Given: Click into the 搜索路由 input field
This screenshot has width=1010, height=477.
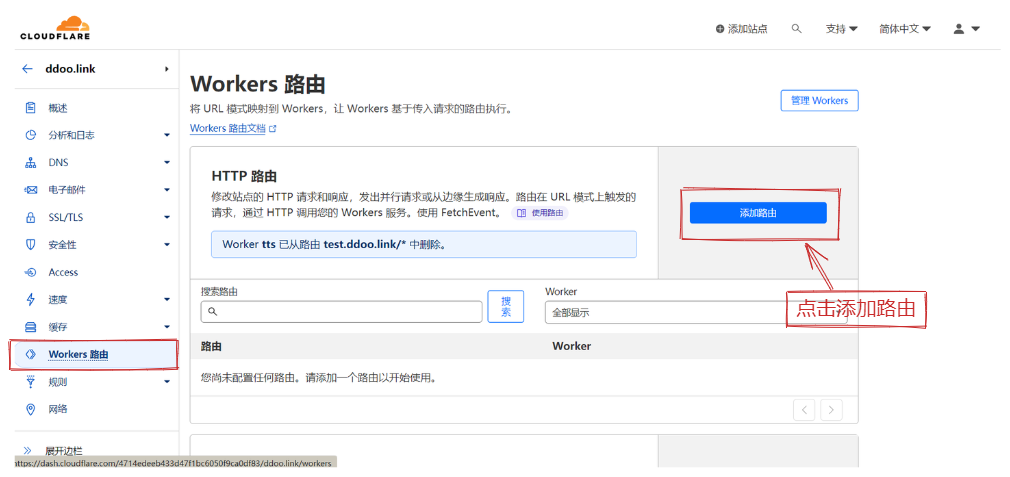Looking at the screenshot, I should point(341,312).
